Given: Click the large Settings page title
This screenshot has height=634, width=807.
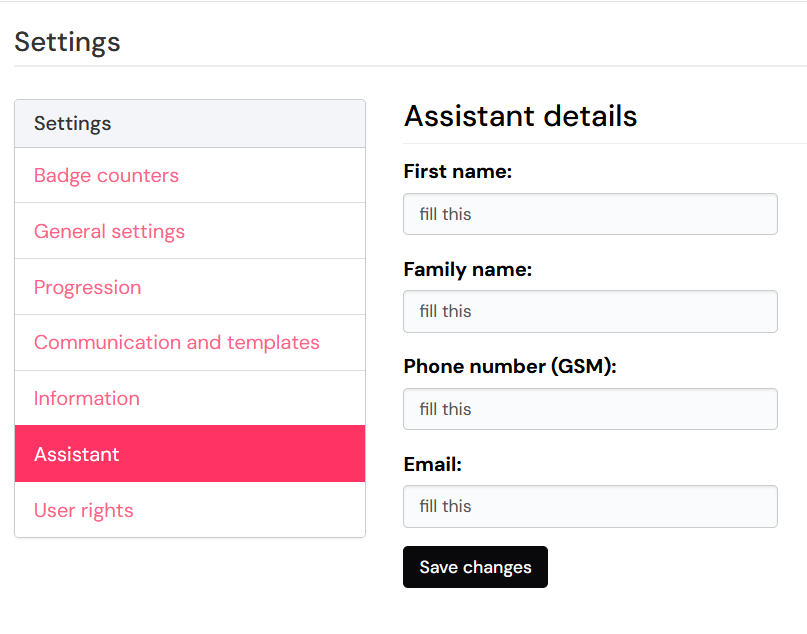Looking at the screenshot, I should [x=67, y=42].
